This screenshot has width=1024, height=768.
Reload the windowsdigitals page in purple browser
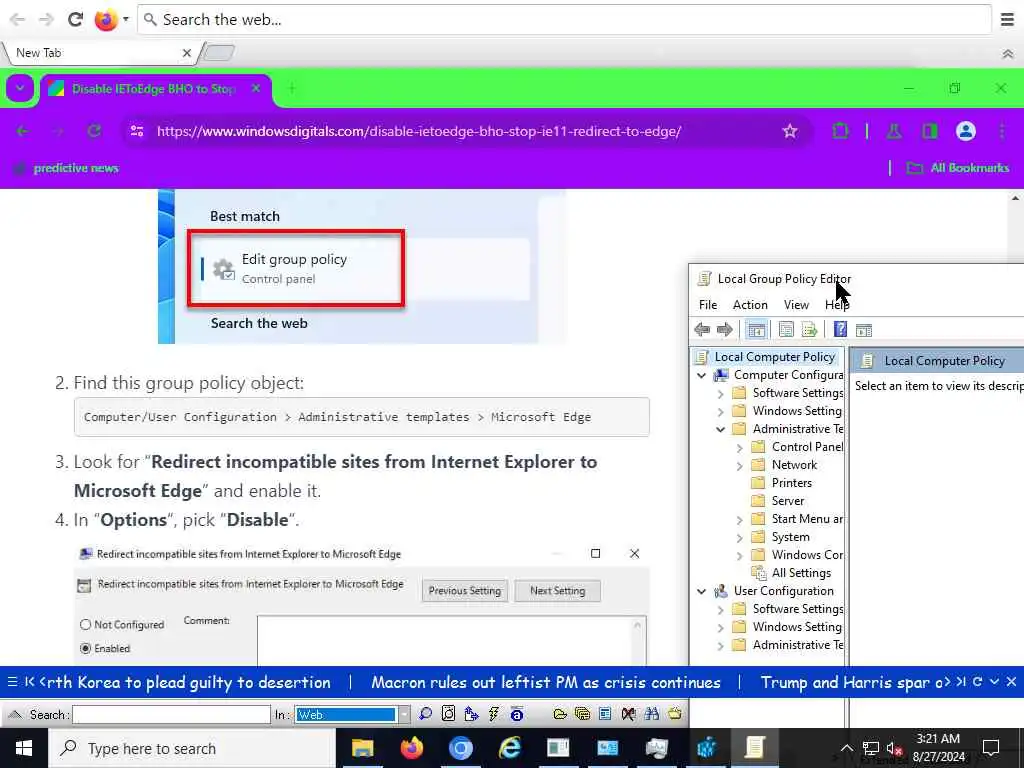[x=94, y=131]
